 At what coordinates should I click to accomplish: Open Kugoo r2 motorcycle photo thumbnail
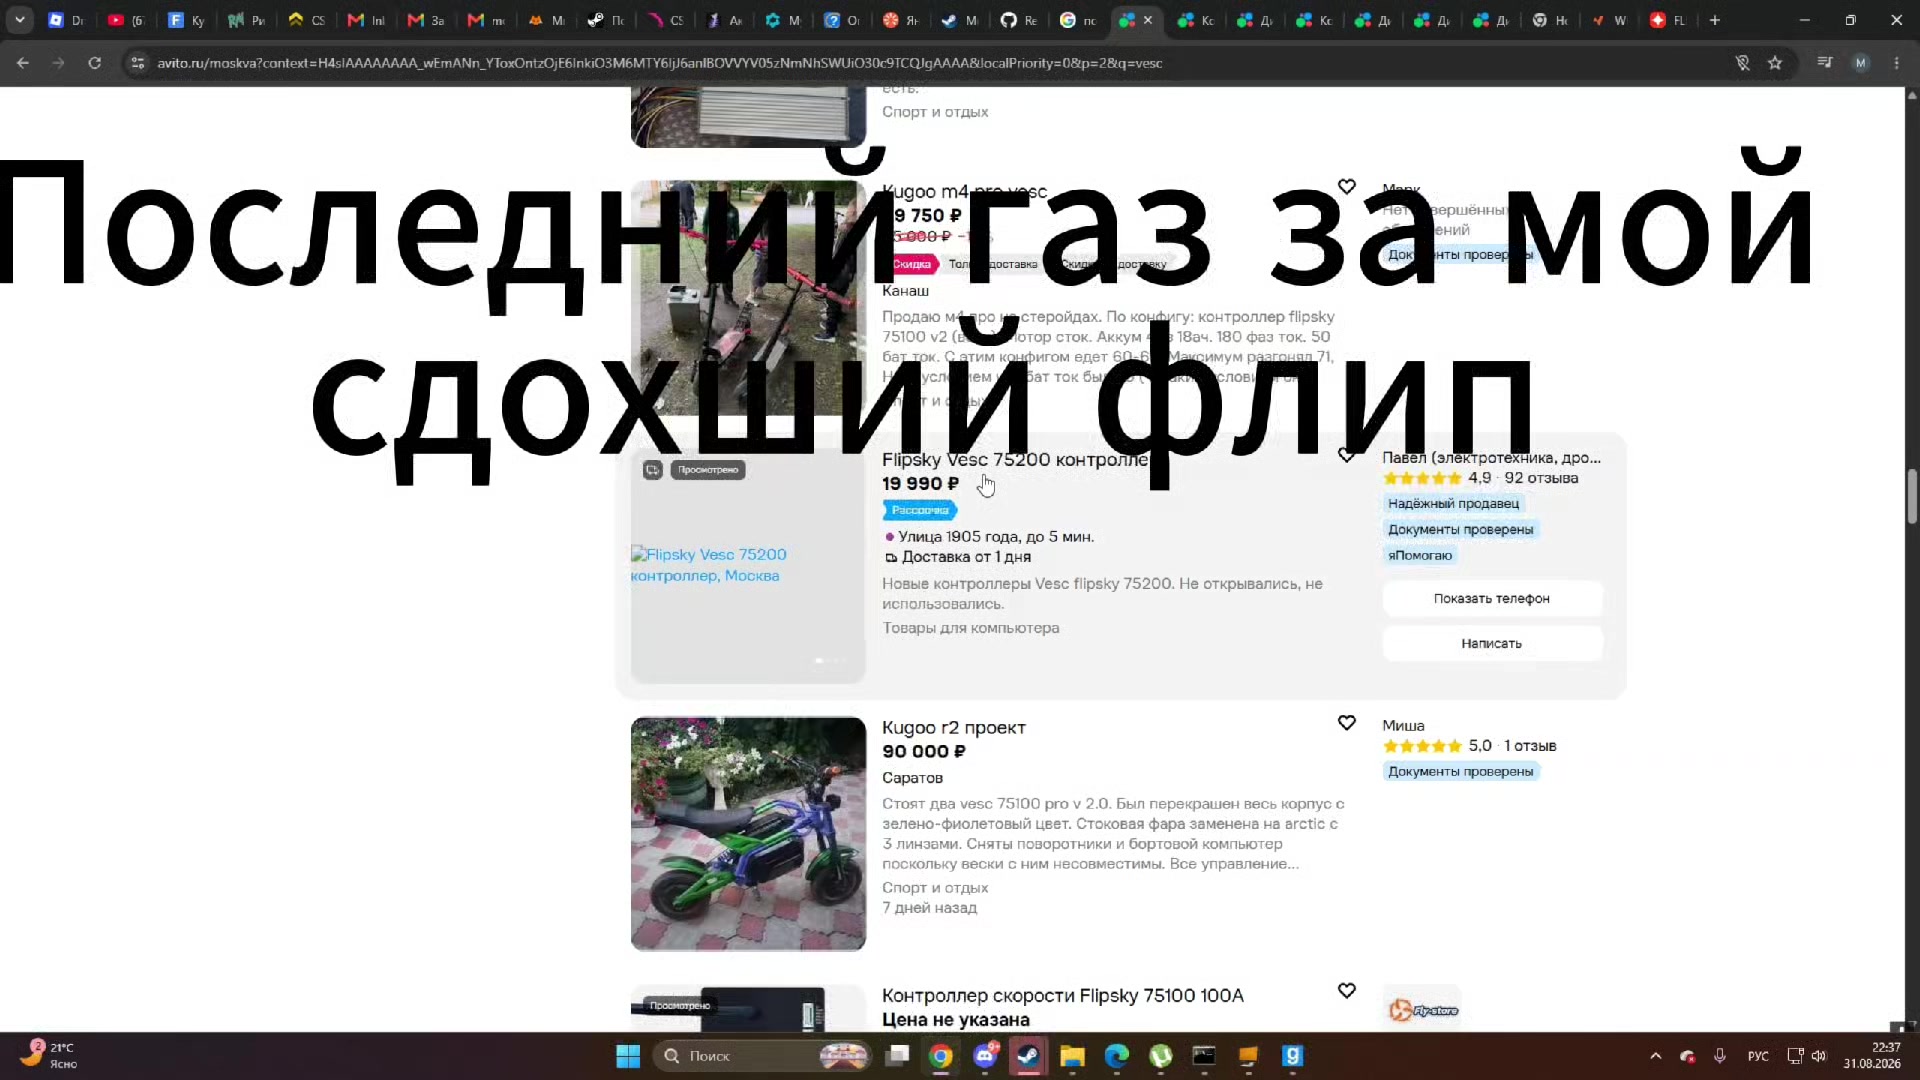coord(748,834)
